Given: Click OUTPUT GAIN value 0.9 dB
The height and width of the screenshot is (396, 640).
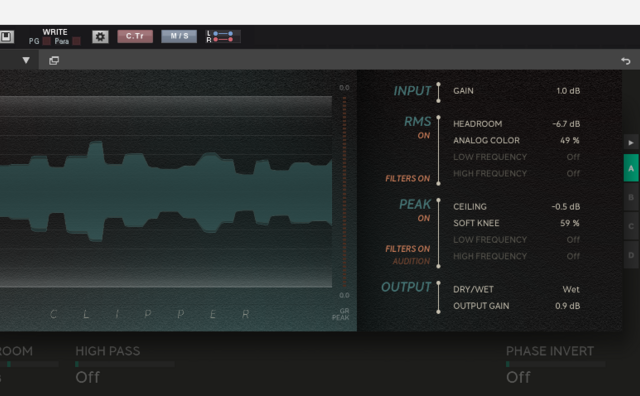Looking at the screenshot, I should coord(567,306).
